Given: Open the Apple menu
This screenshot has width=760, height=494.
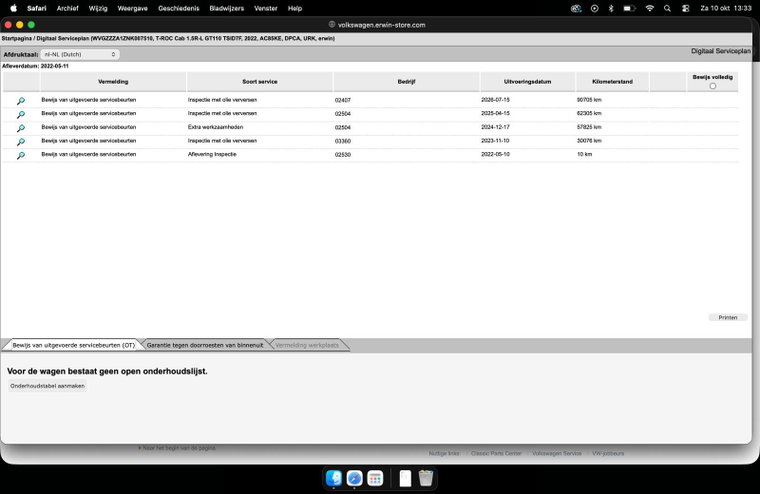Looking at the screenshot, I should [14, 8].
